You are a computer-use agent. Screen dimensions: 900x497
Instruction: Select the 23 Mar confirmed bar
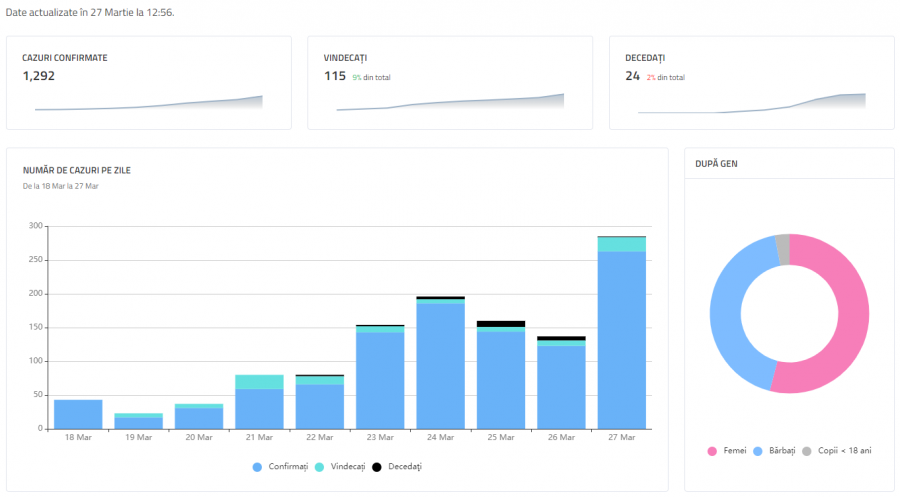[x=380, y=380]
